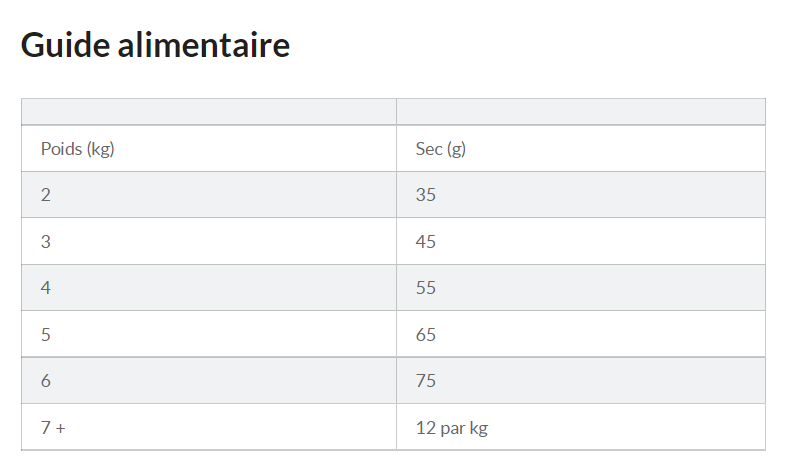Click the weight cell showing 2
Viewport: 785px width, 460px height.
coord(46,195)
